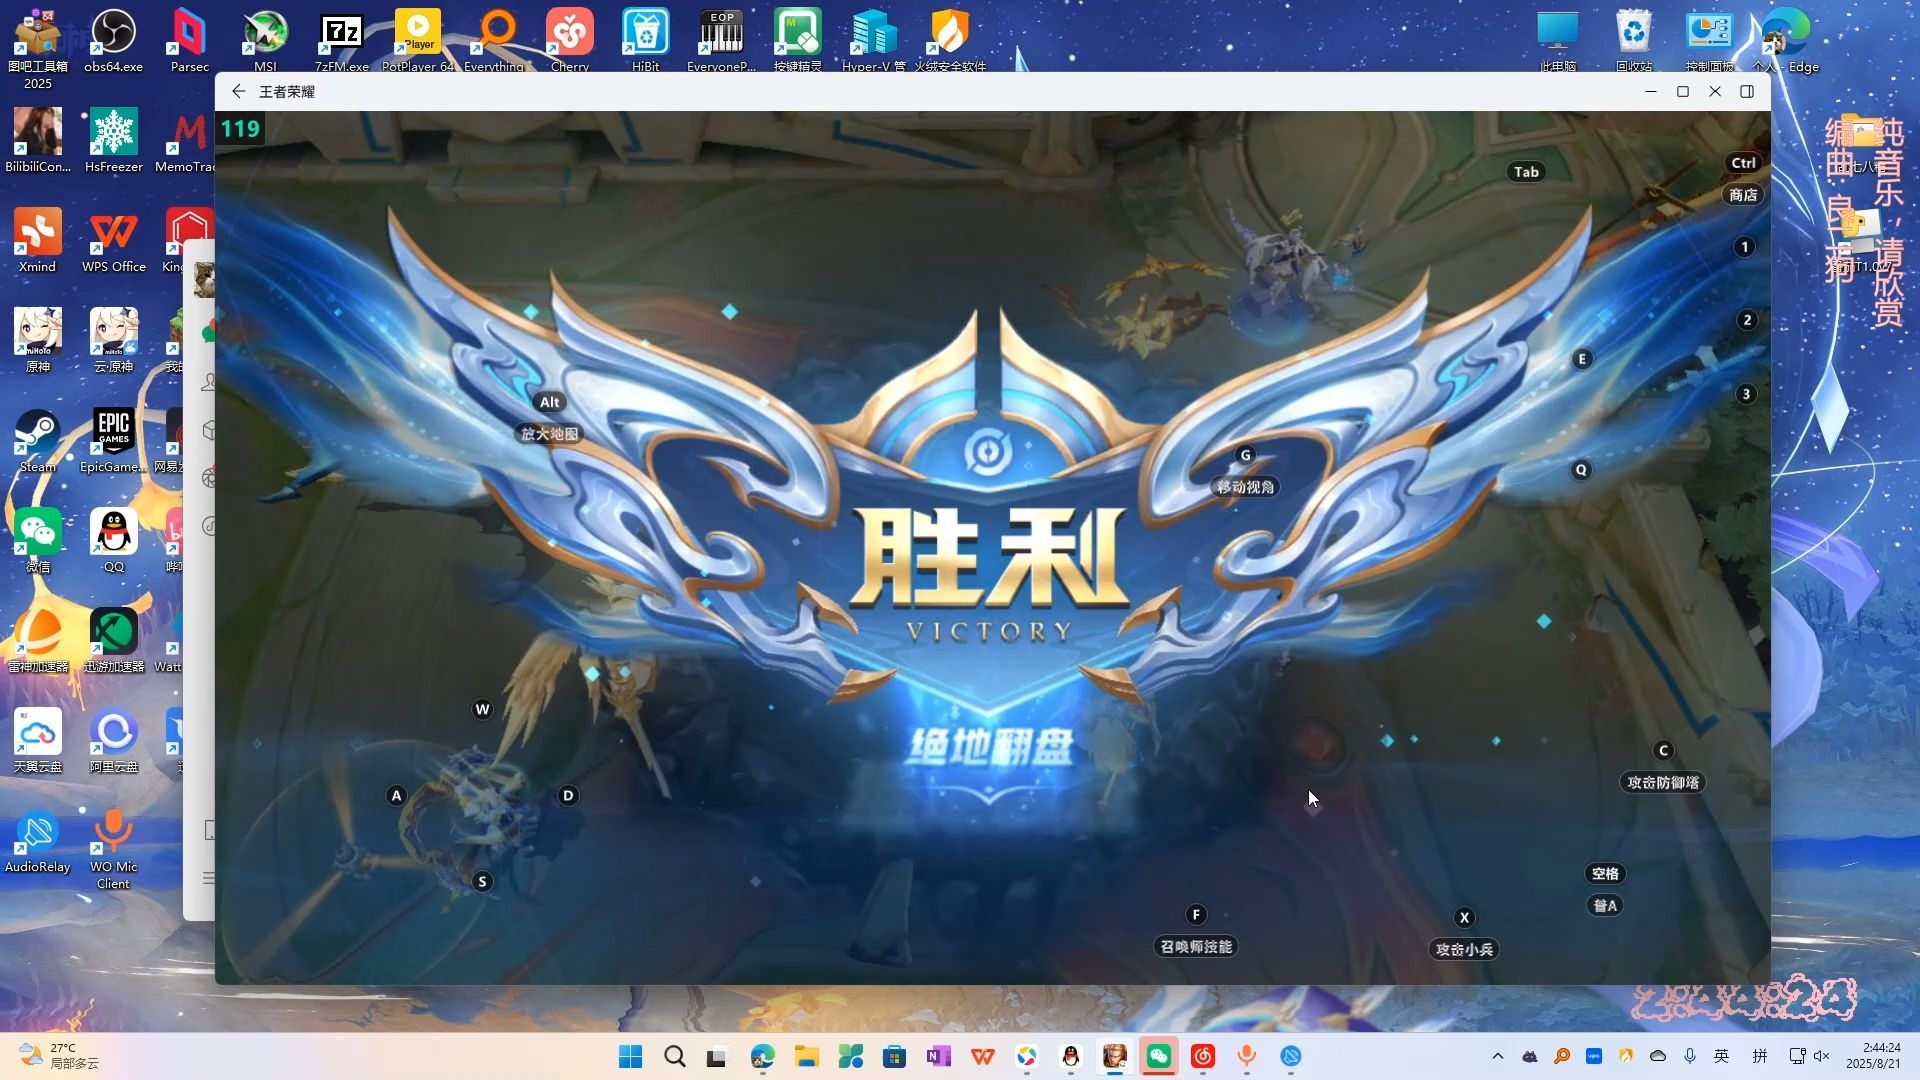Tap the Alt key badge
The height and width of the screenshot is (1080, 1920).
coord(549,402)
